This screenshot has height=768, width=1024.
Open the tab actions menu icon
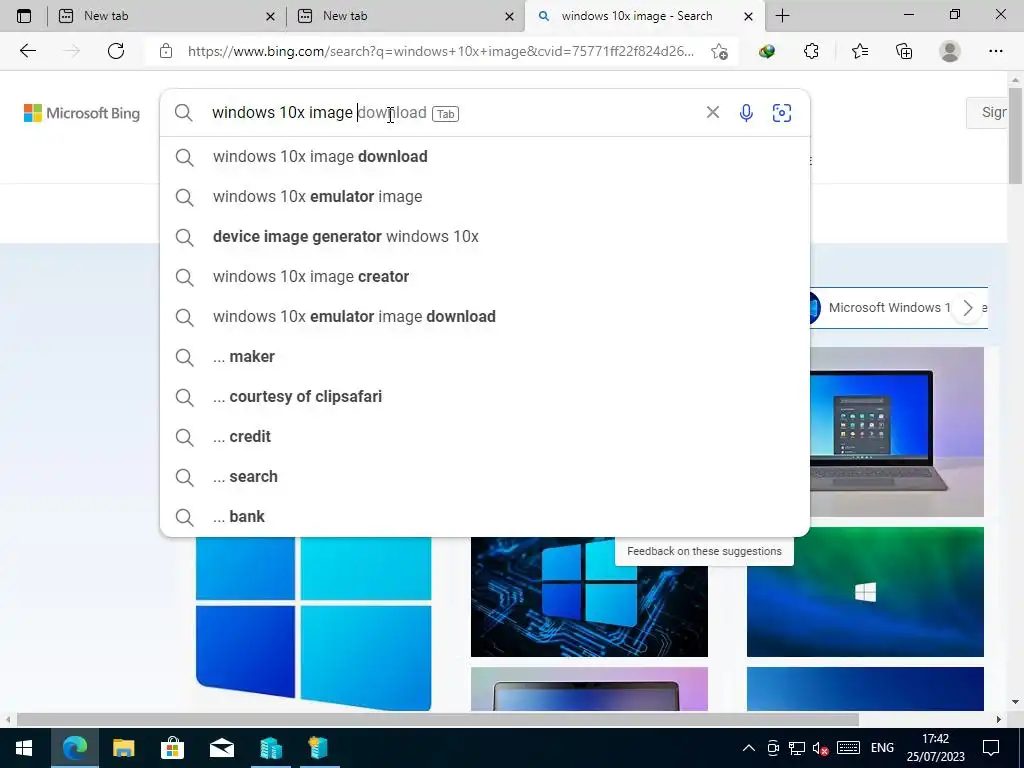click(24, 16)
